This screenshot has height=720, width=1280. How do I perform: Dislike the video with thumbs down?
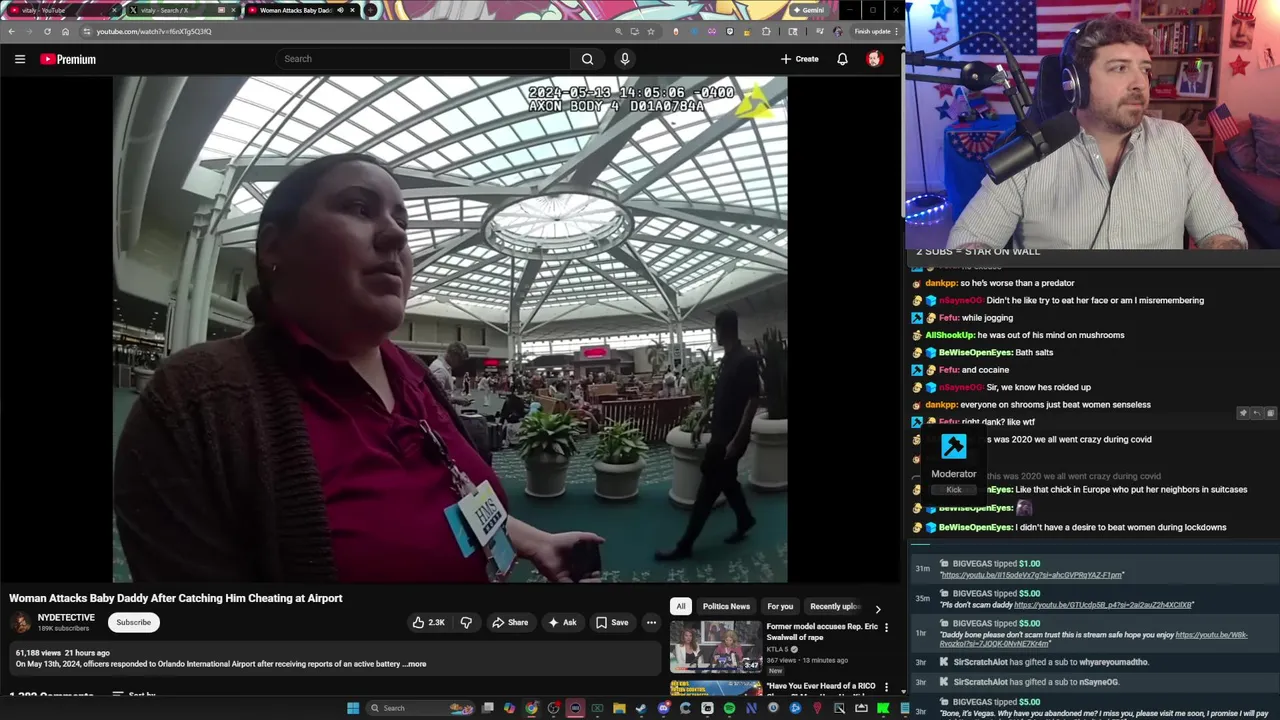[466, 622]
